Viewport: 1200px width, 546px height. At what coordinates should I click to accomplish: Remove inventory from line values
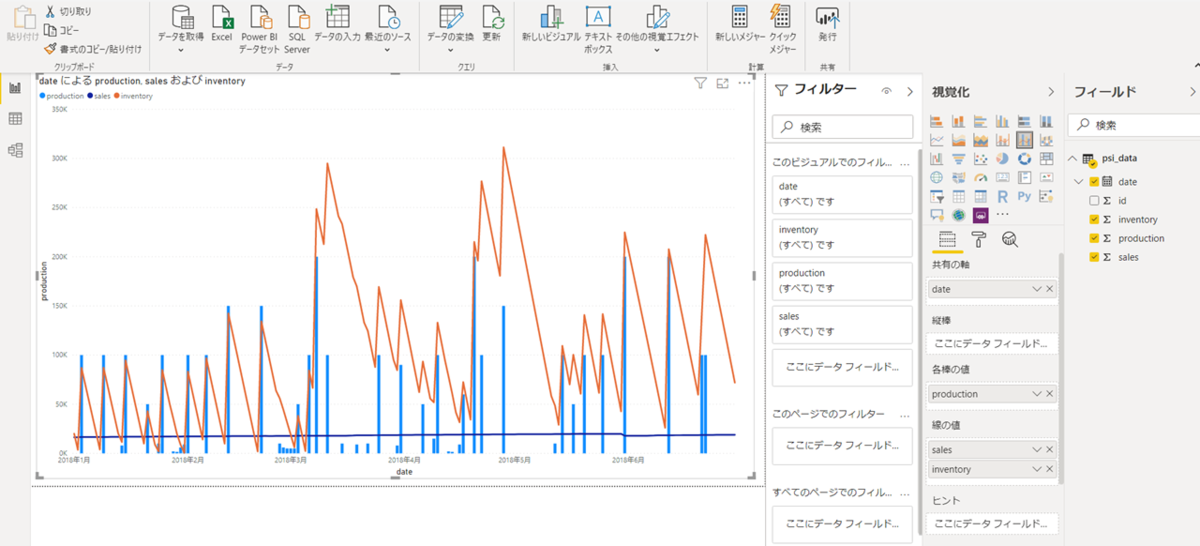point(1049,469)
